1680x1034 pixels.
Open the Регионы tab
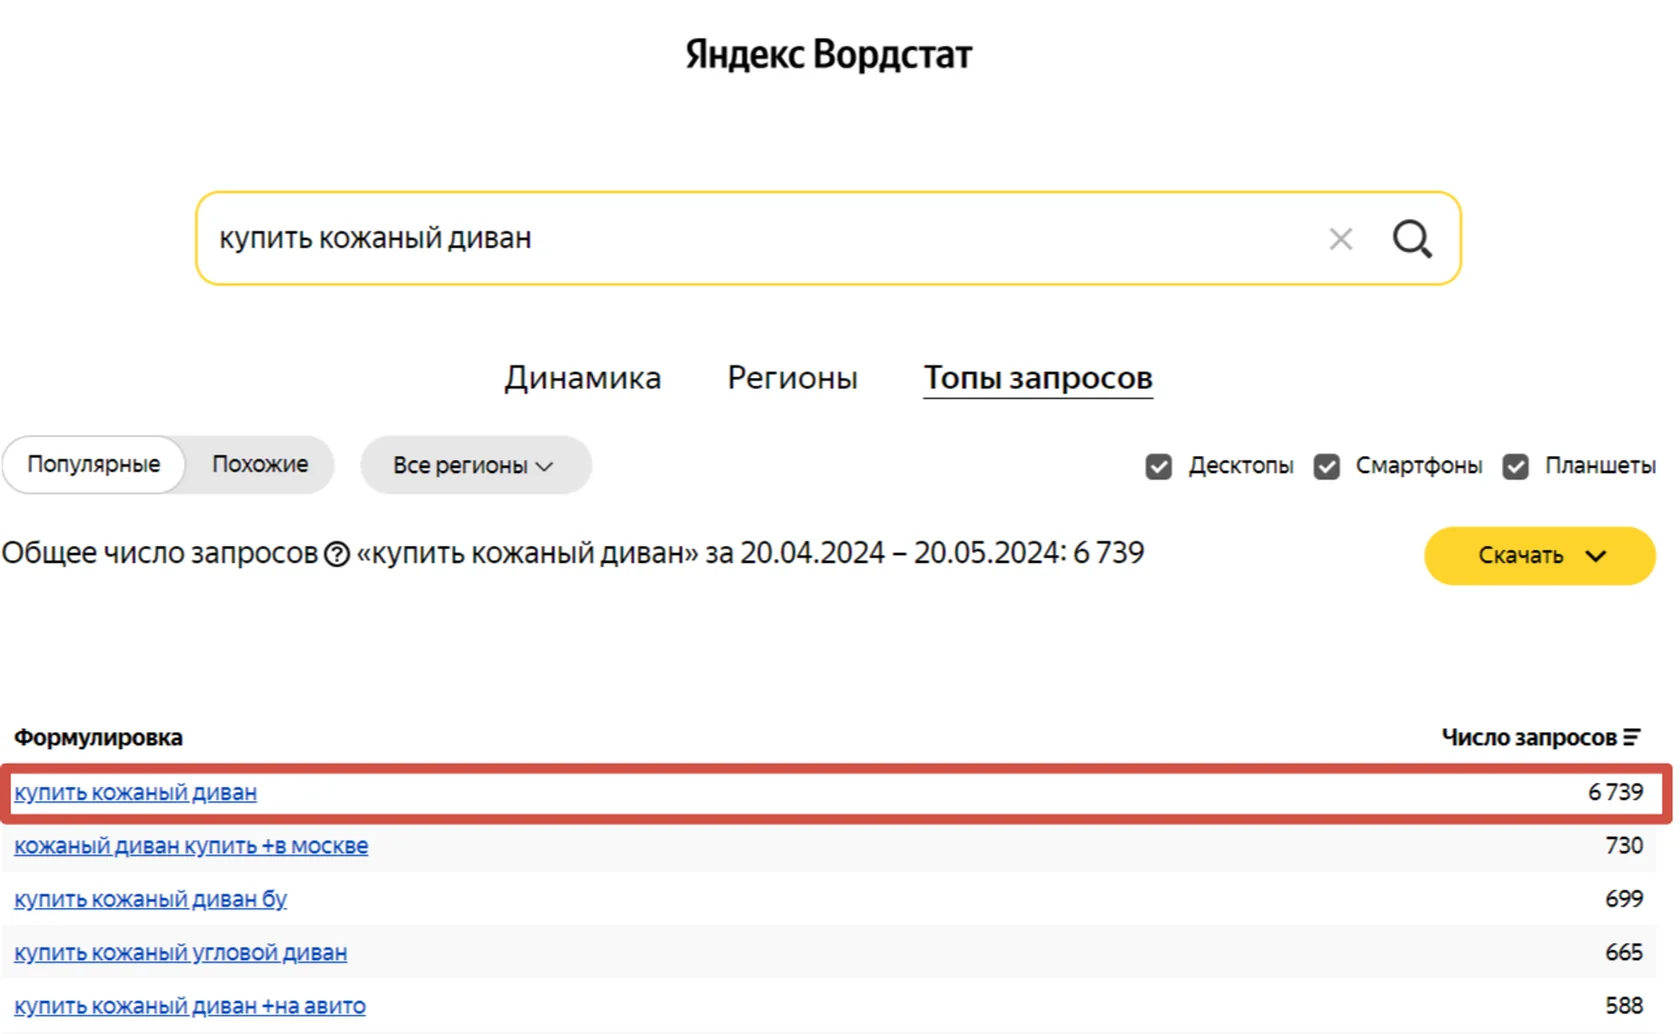pos(792,378)
